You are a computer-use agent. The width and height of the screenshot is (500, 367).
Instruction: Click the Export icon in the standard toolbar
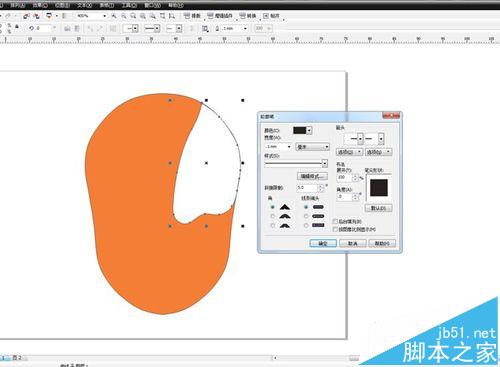36,16
